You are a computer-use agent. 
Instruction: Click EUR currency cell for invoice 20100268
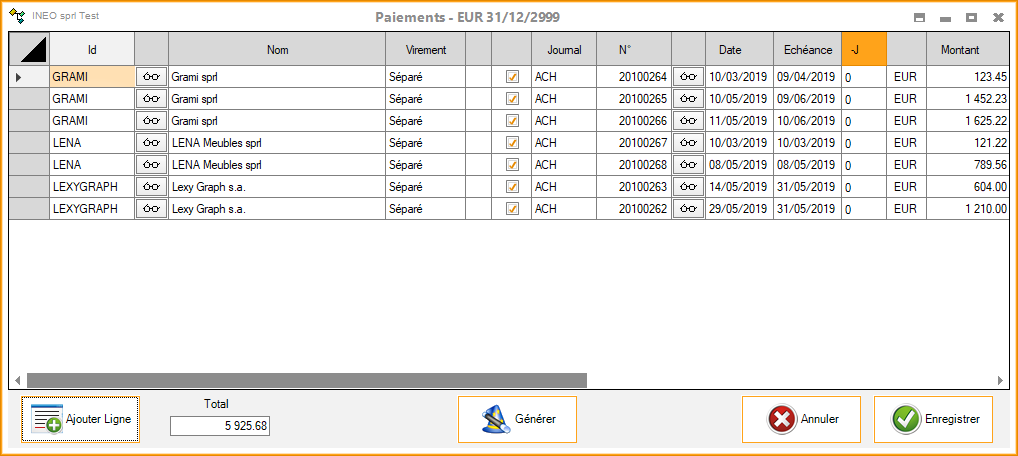point(905,165)
